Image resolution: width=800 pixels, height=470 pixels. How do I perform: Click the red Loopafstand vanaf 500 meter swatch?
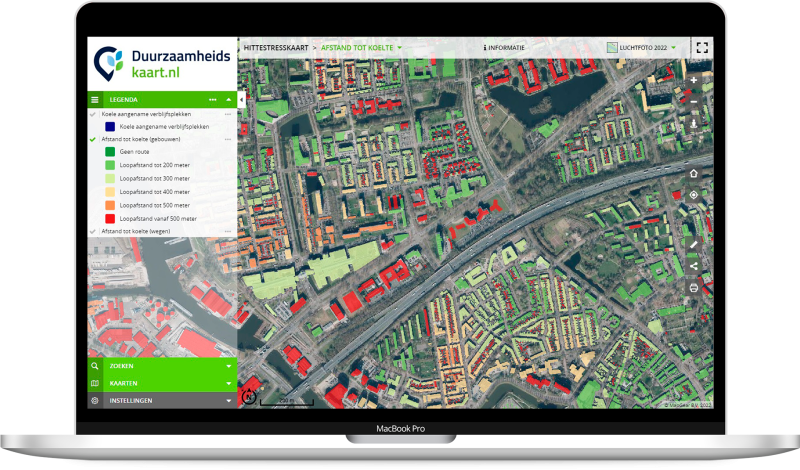tap(108, 218)
